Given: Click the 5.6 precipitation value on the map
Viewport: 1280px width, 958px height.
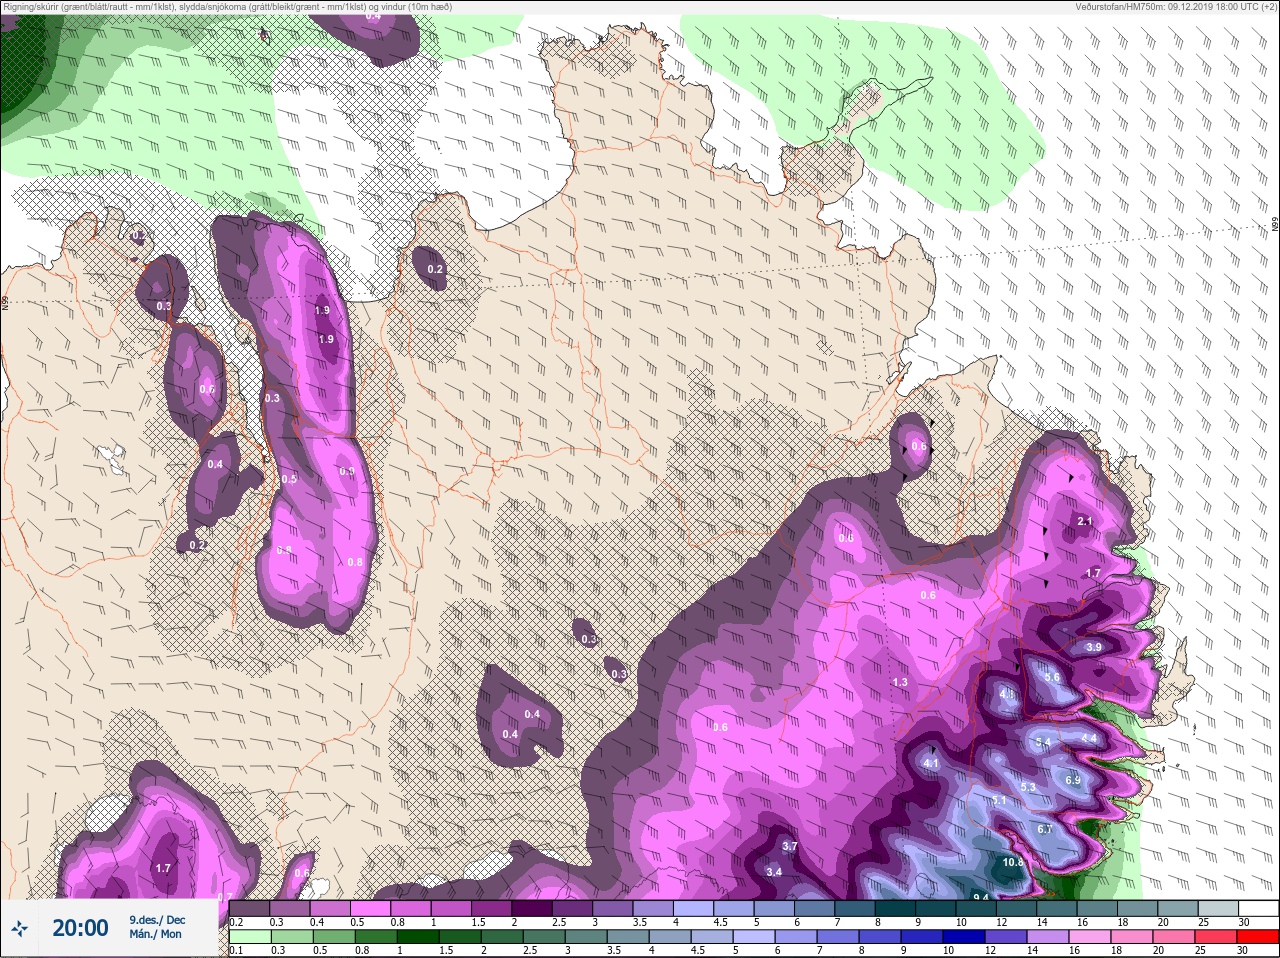Looking at the screenshot, I should tap(1052, 677).
